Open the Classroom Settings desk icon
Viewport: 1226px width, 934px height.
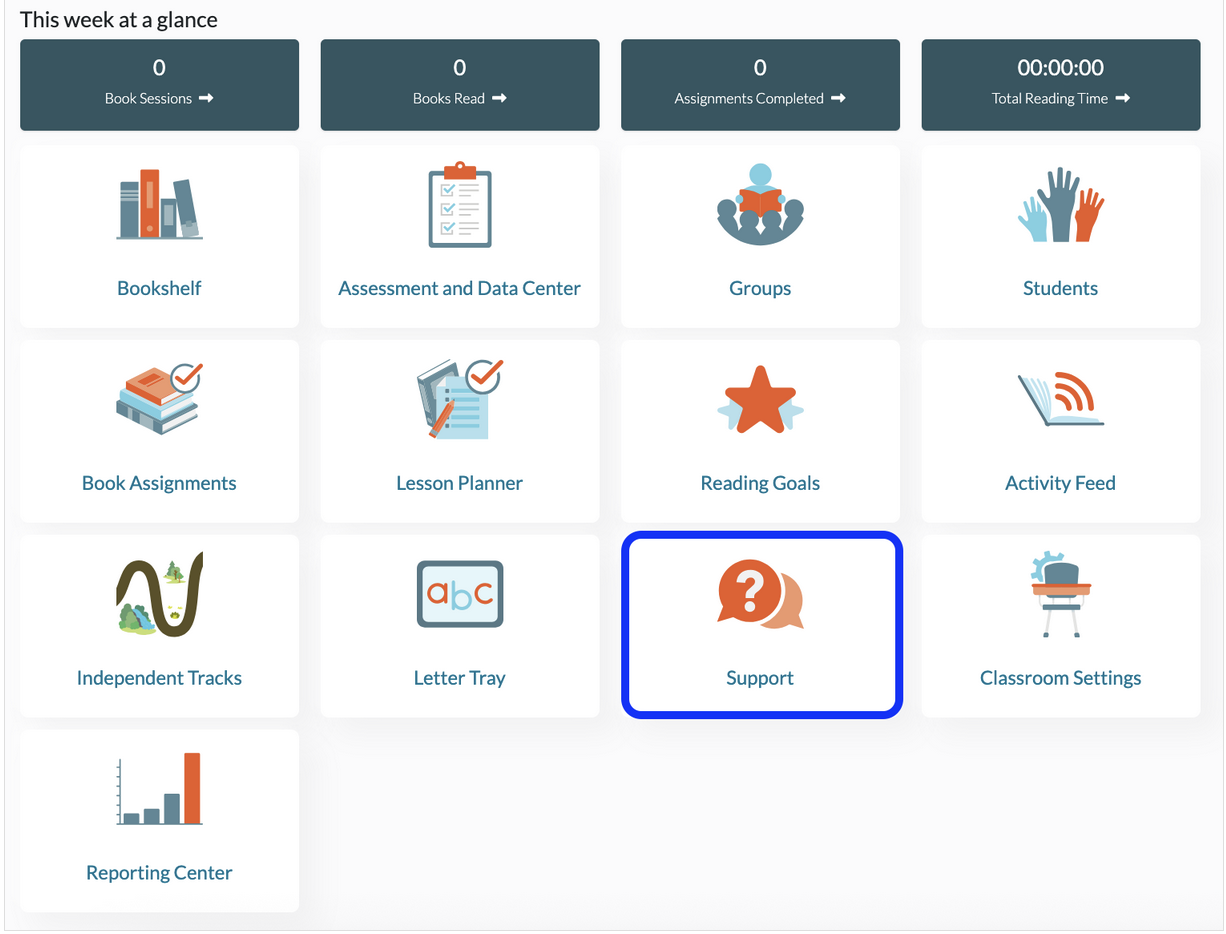point(1060,593)
